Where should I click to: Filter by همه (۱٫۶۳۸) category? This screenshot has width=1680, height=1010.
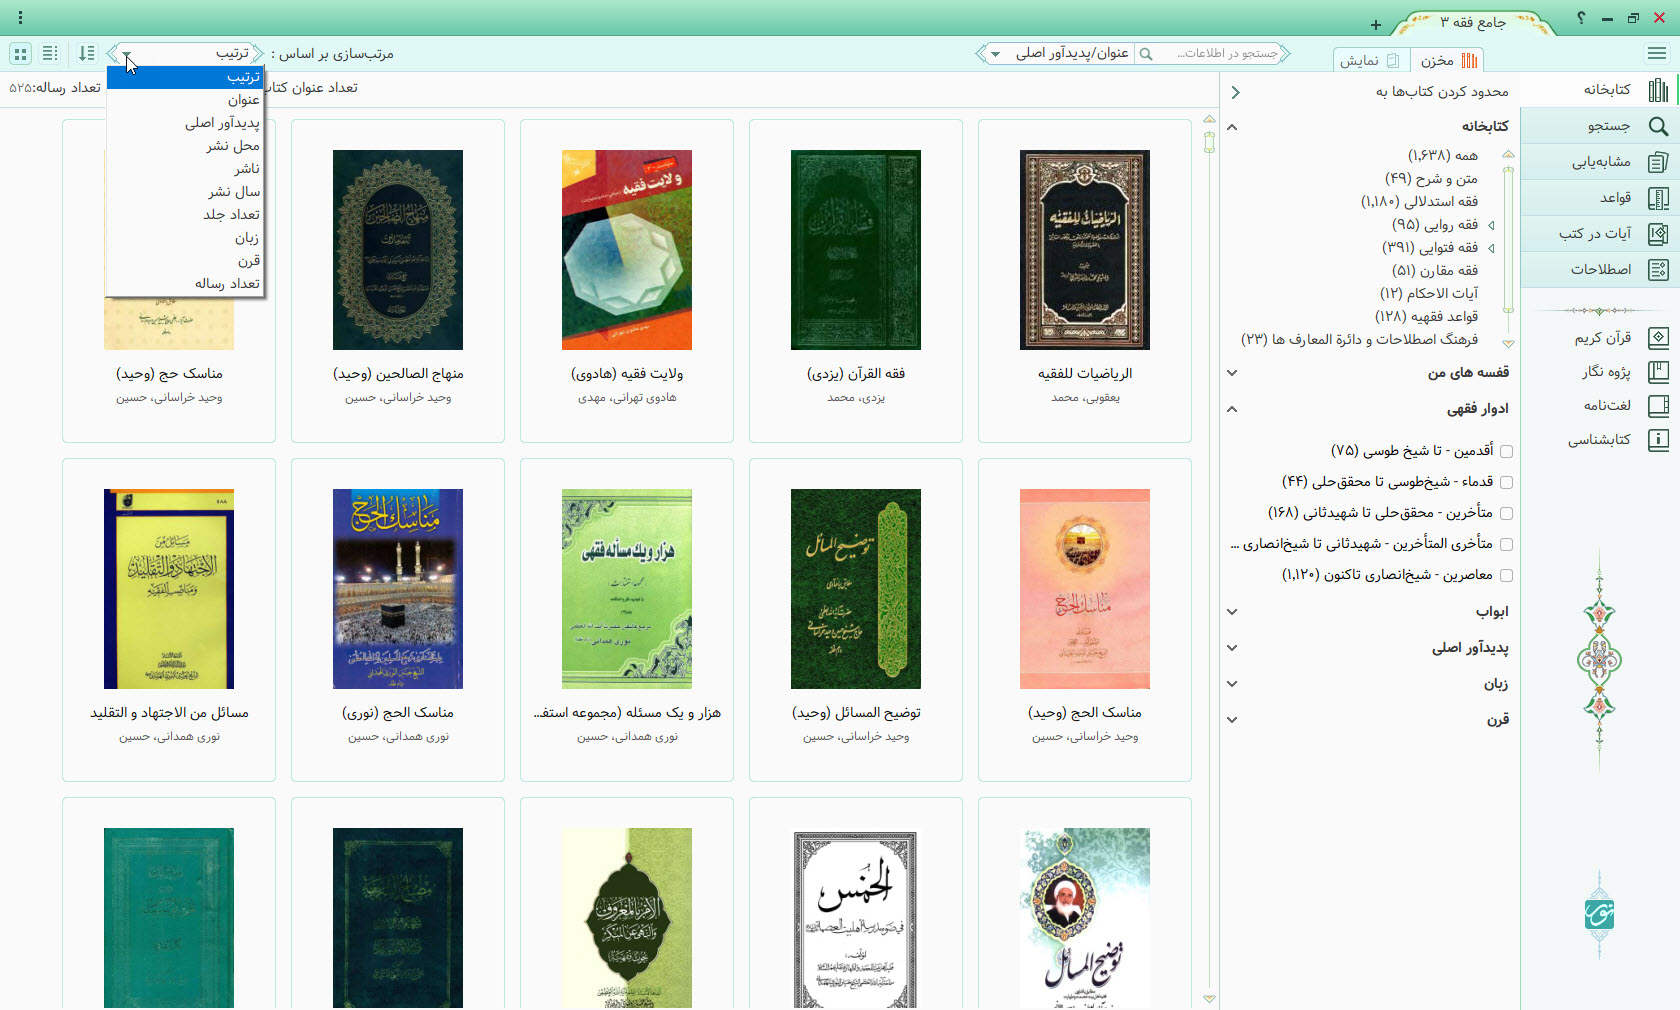(1442, 155)
